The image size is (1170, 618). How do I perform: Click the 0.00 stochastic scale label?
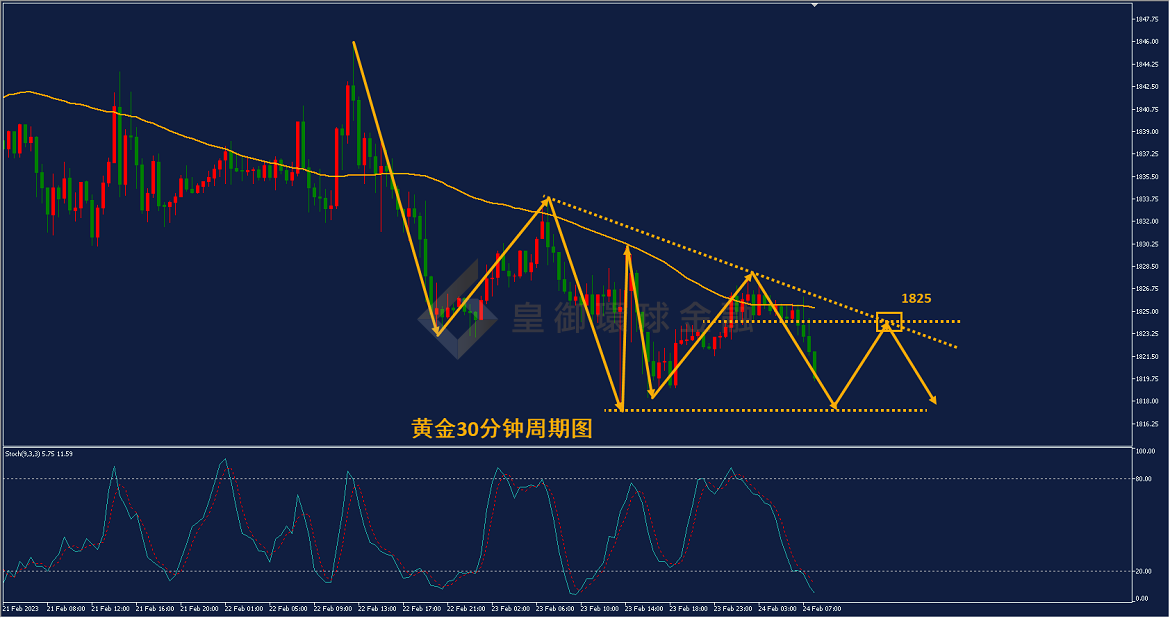tap(1142, 599)
